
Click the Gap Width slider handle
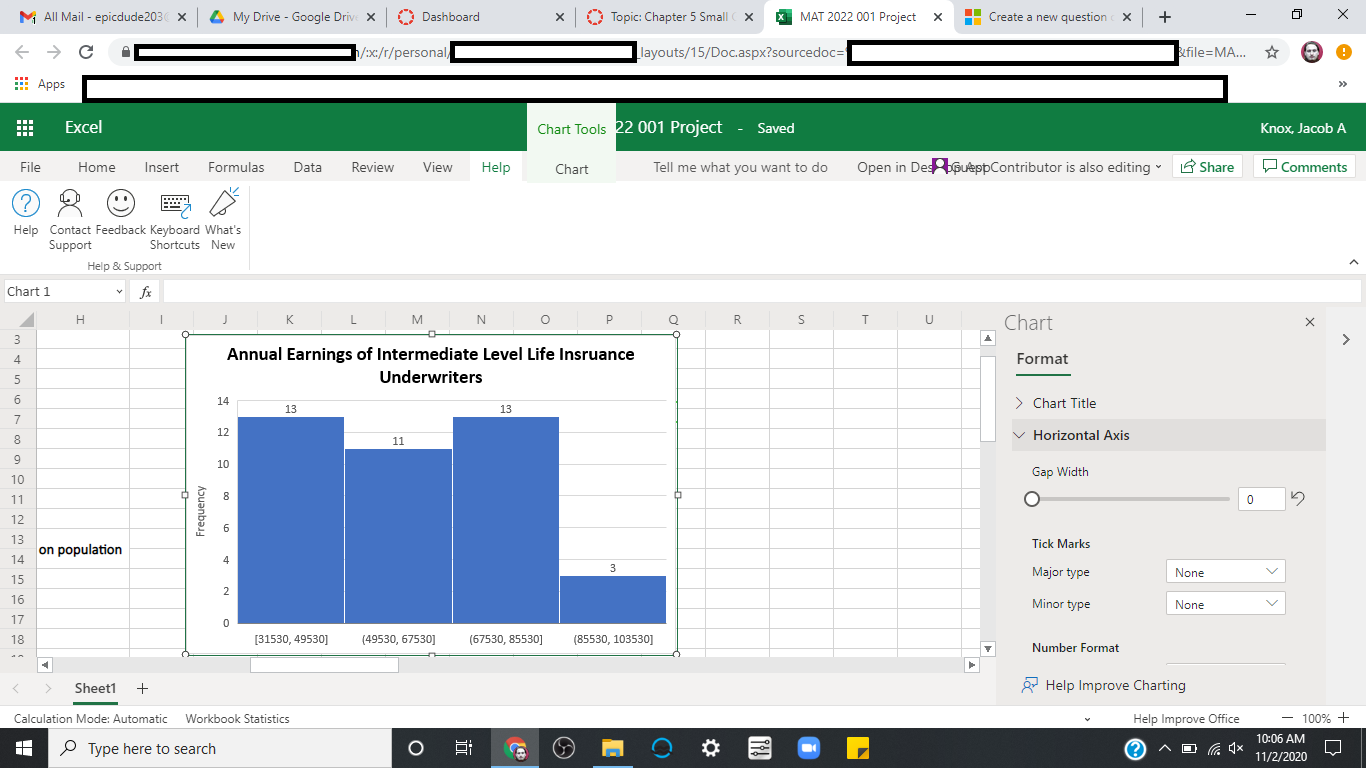pyautogui.click(x=1033, y=499)
